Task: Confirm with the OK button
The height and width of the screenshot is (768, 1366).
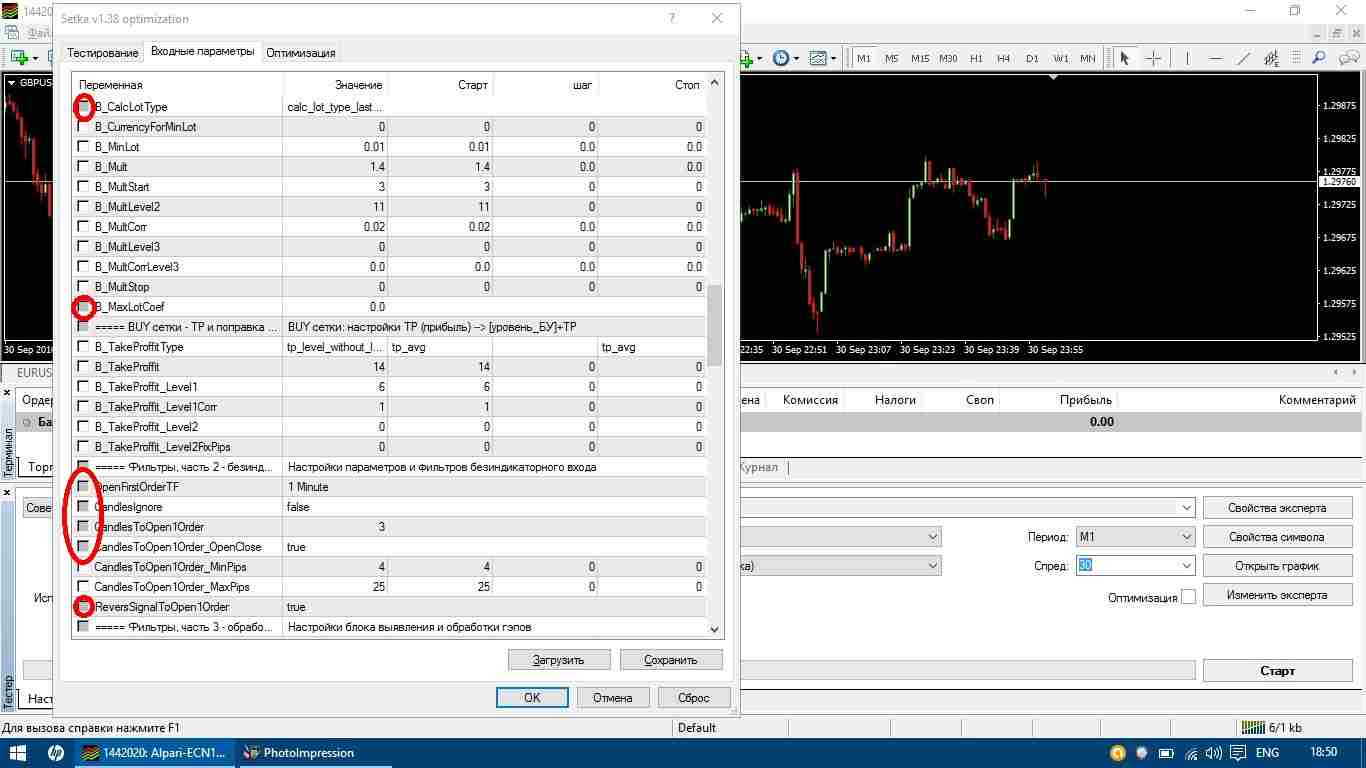Action: pos(532,698)
